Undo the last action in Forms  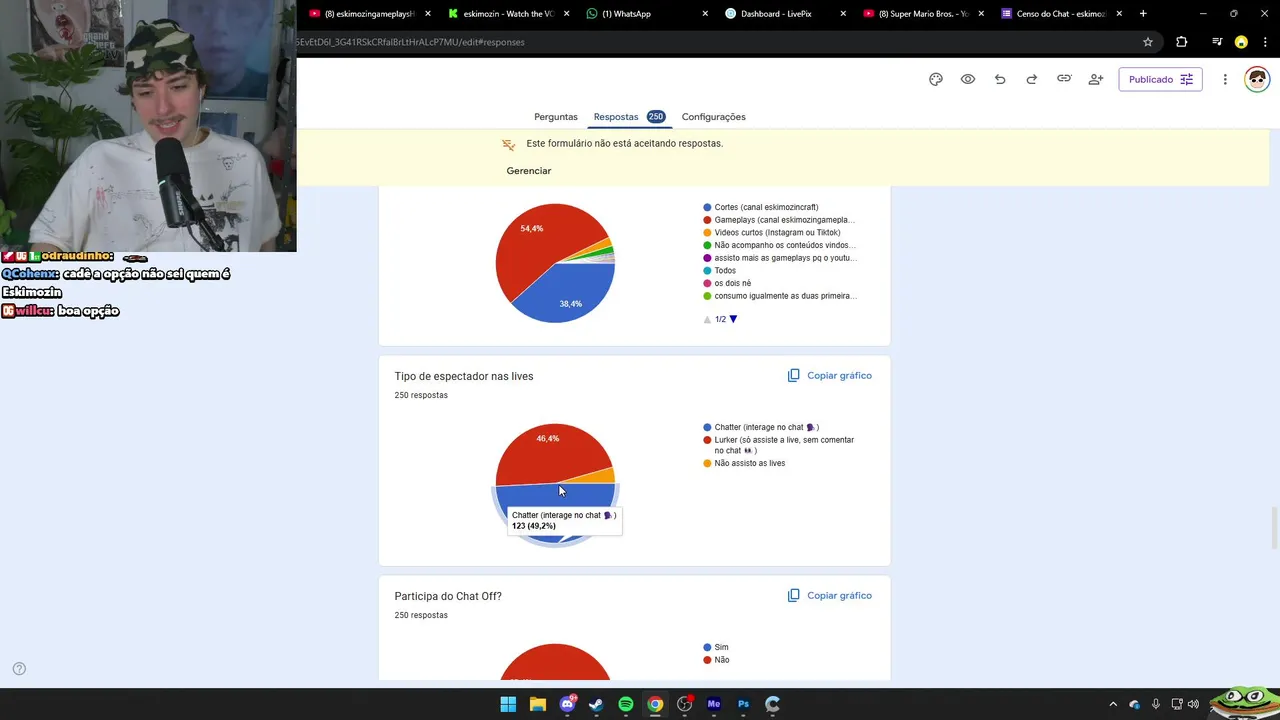1000,79
